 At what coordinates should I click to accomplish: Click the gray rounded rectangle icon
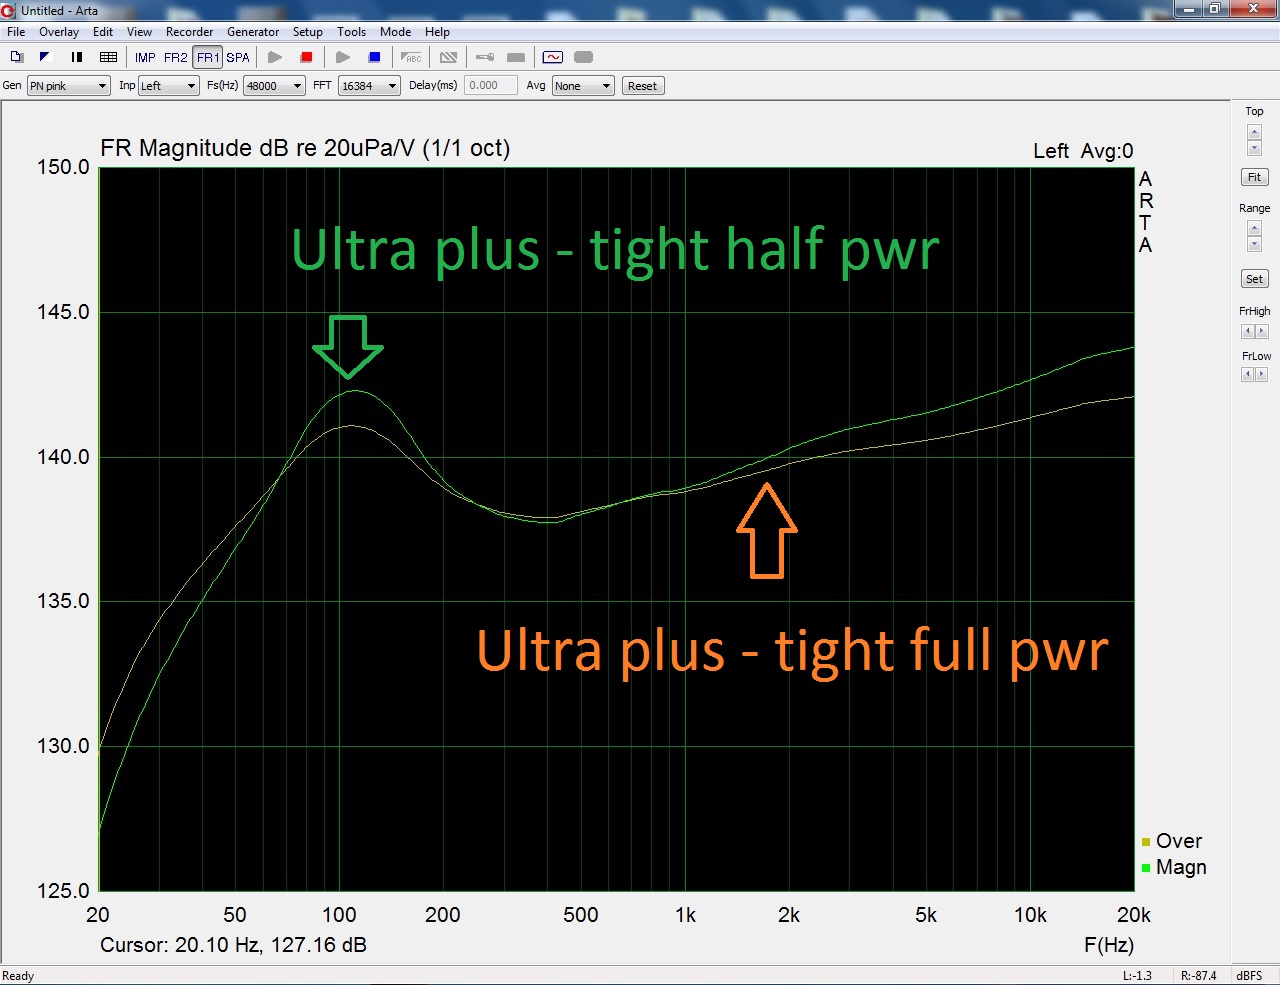click(x=584, y=57)
